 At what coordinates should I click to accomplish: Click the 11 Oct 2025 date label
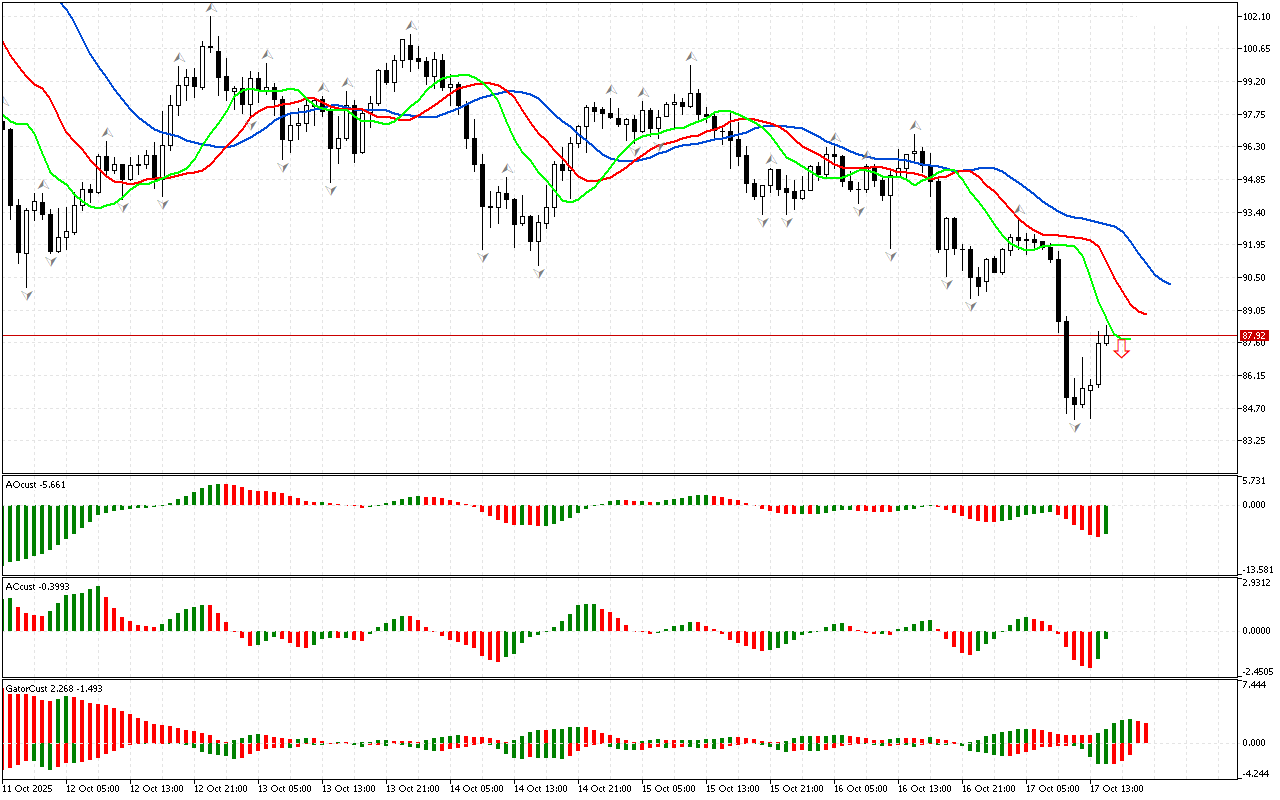[x=30, y=788]
